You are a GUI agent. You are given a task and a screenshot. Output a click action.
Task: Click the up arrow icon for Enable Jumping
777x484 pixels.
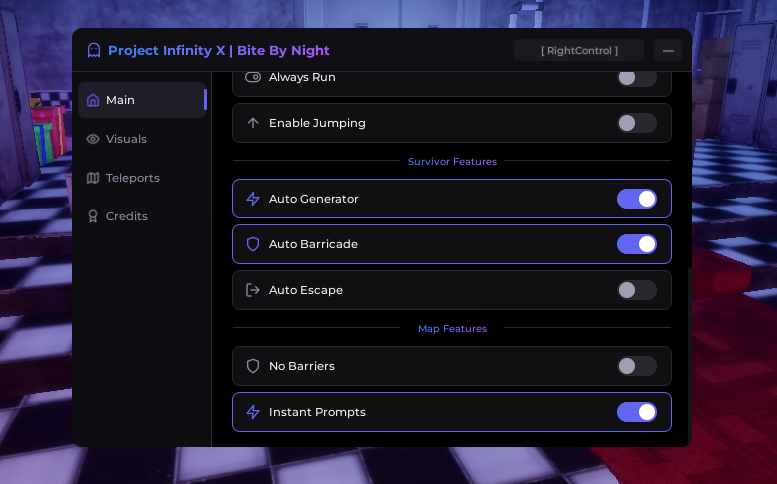[x=253, y=123]
